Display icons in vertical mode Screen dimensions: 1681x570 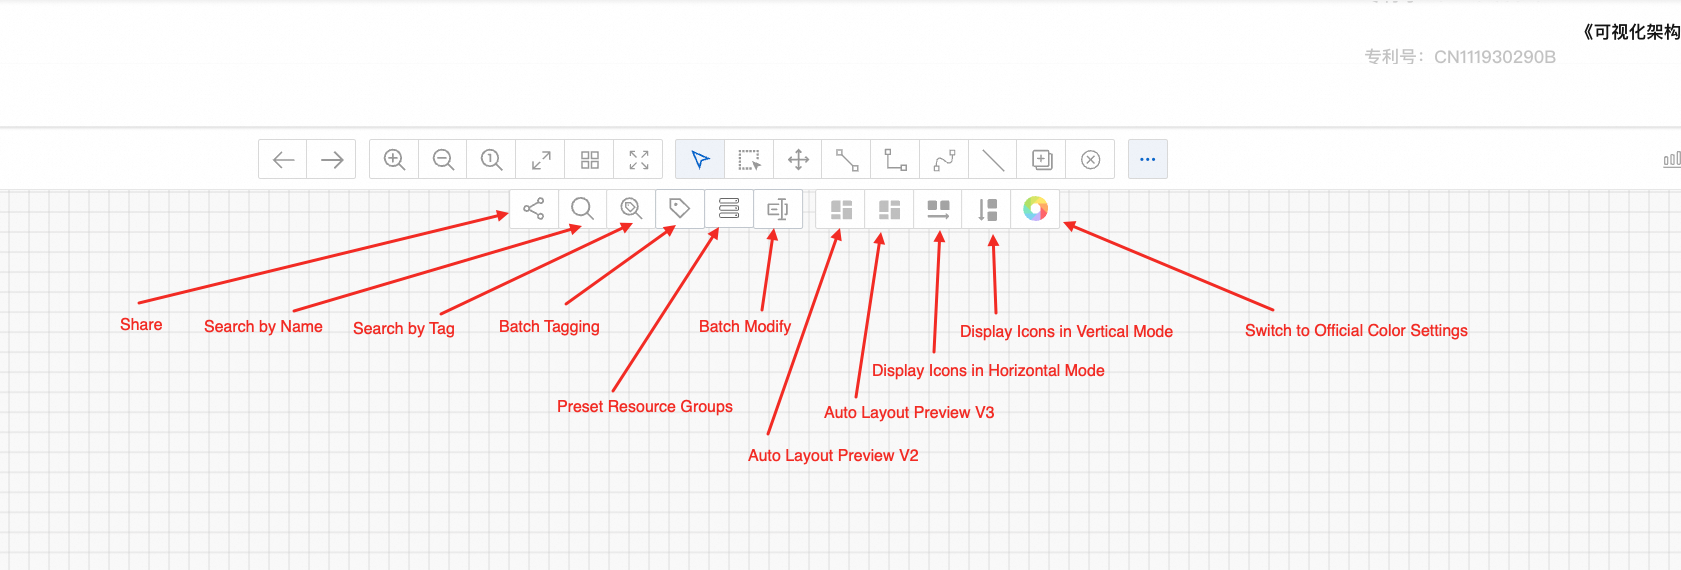pyautogui.click(x=987, y=209)
